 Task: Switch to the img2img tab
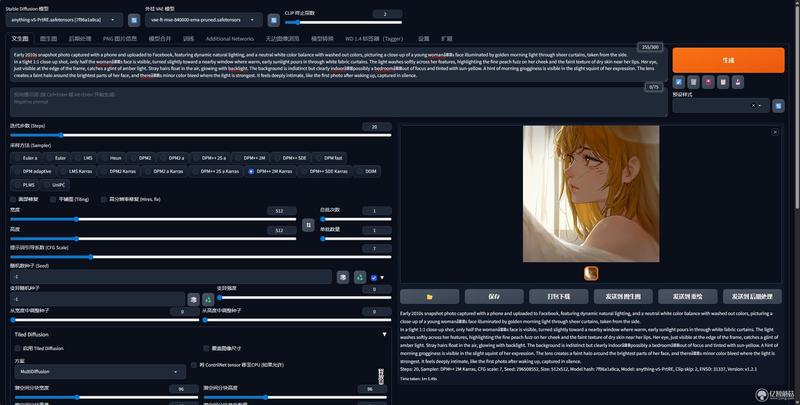tap(48, 39)
